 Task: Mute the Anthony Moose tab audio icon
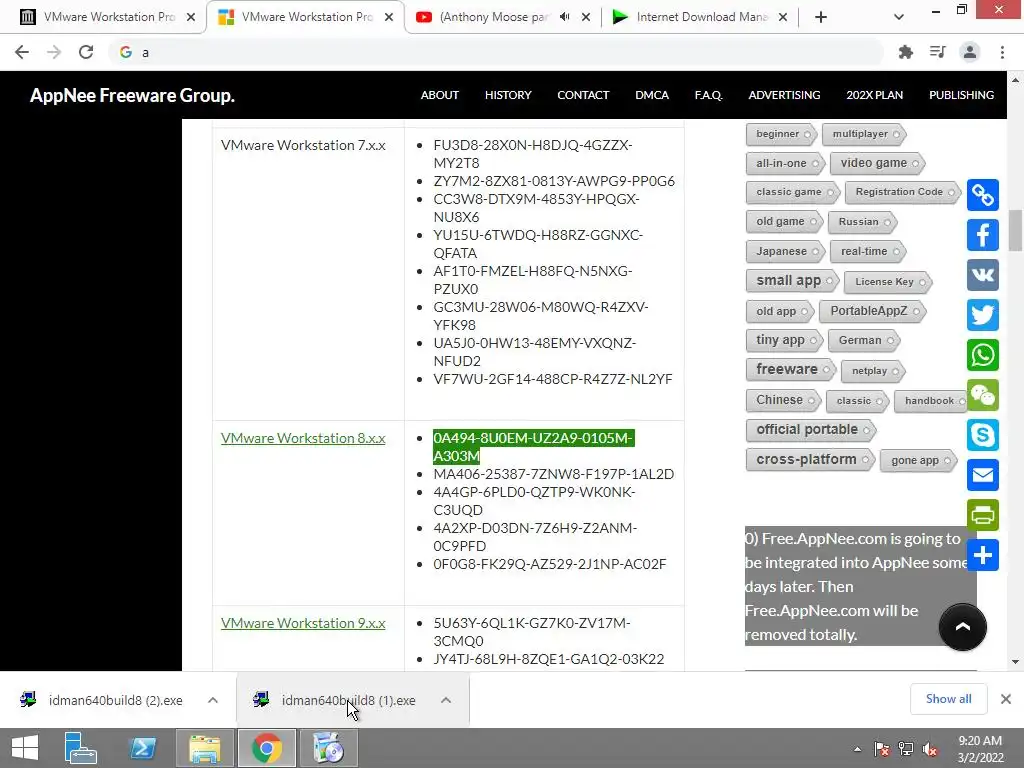[x=565, y=17]
